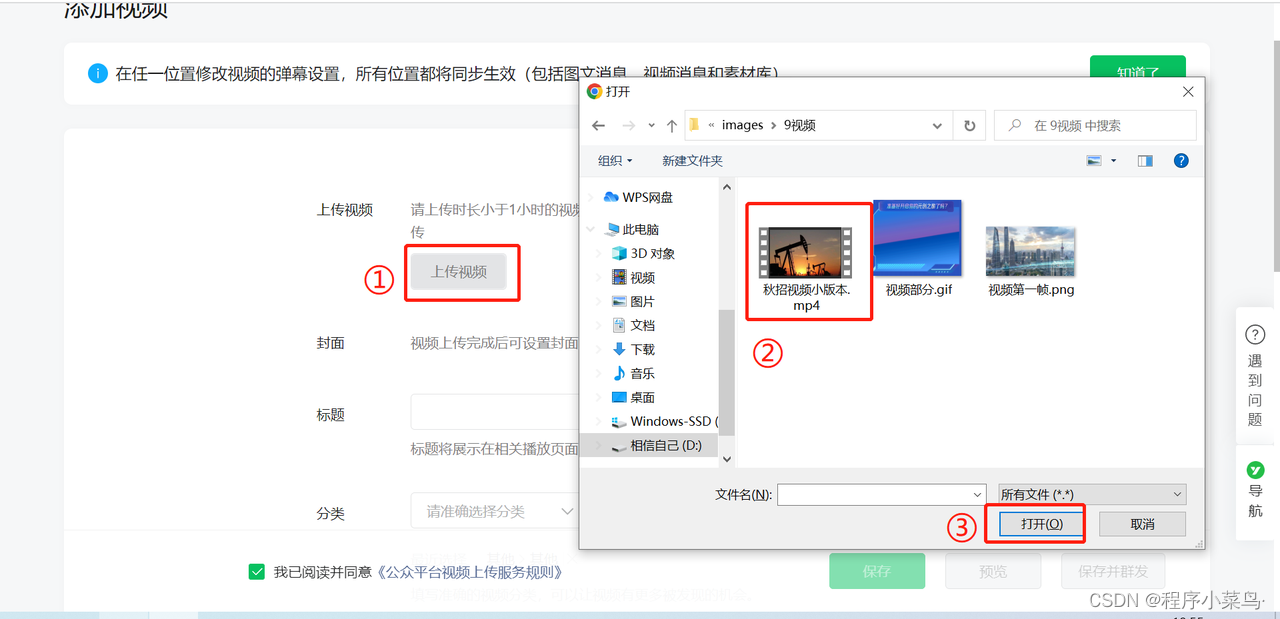Image resolution: width=1280 pixels, height=619 pixels.
Task: Click the blue info icon in notice
Action: tap(97, 73)
